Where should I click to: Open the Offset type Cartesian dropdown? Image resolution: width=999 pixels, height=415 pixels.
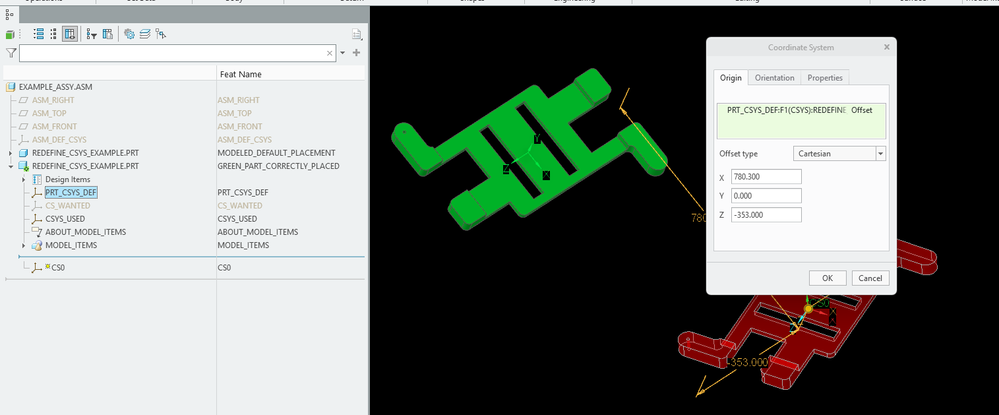click(839, 154)
